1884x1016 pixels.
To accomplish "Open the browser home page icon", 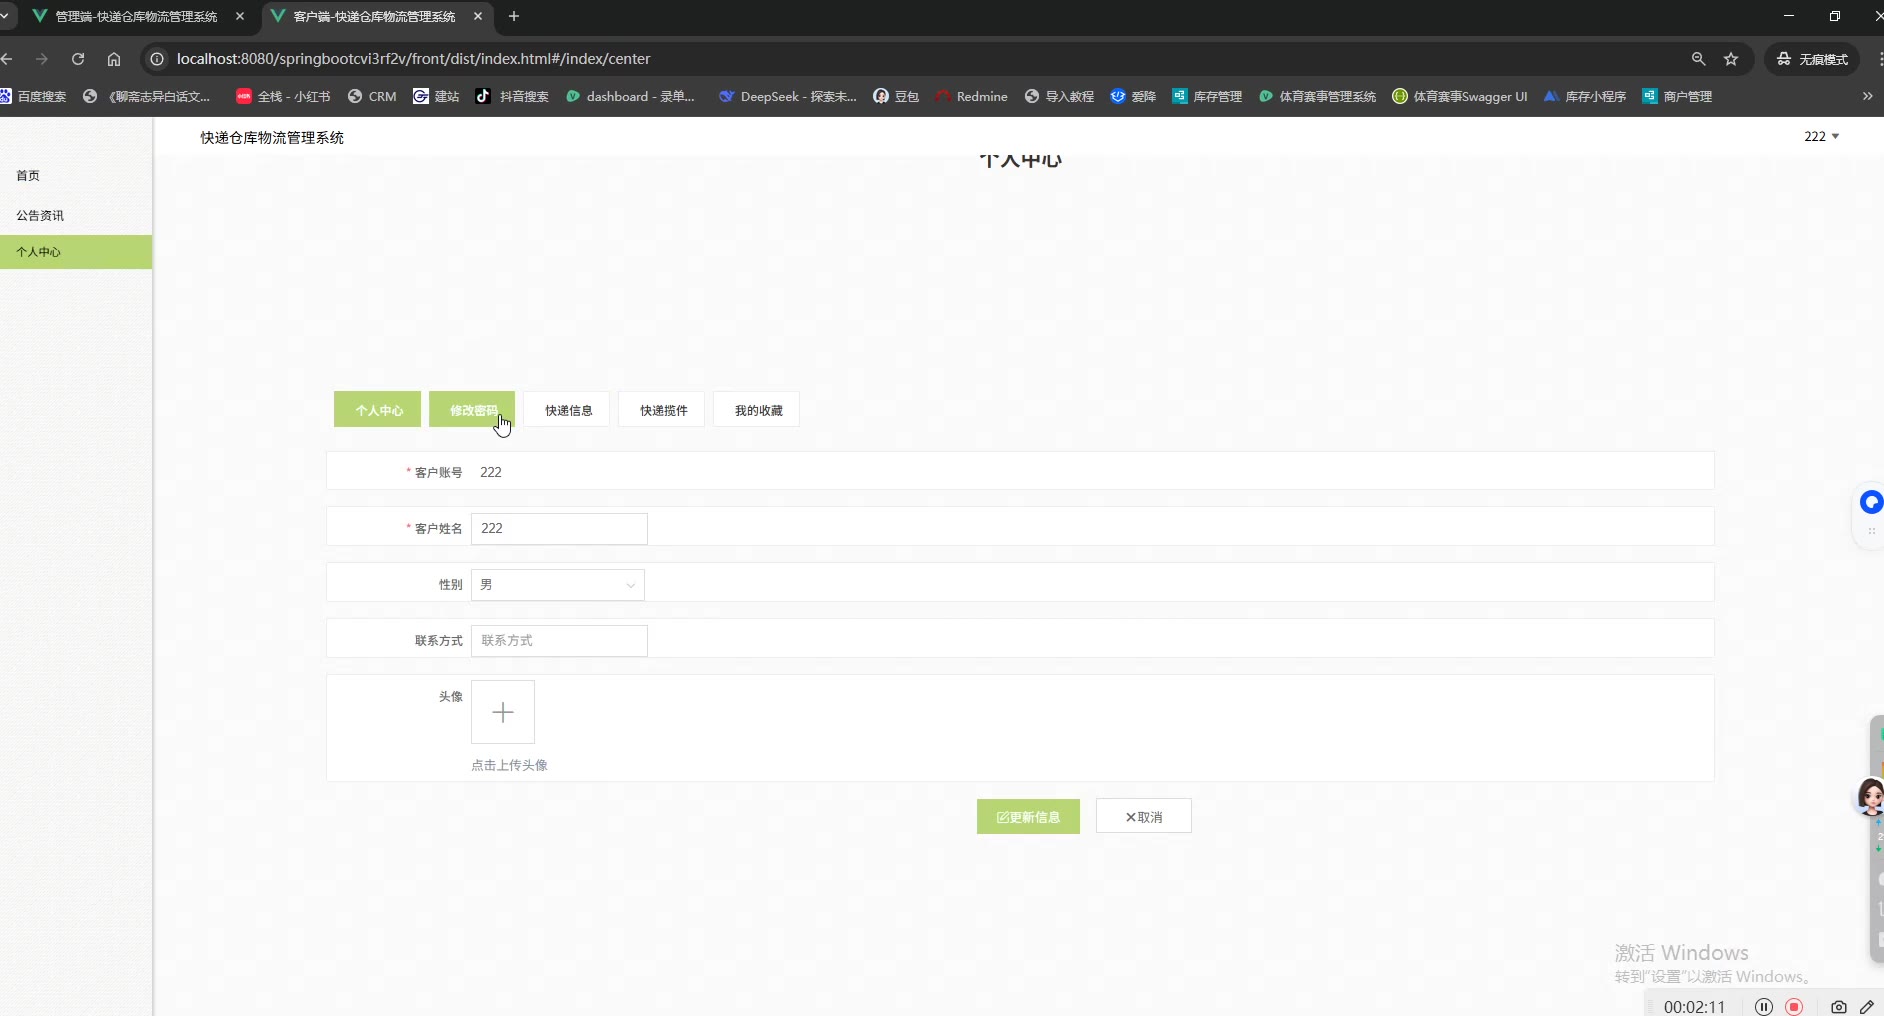I will (114, 59).
